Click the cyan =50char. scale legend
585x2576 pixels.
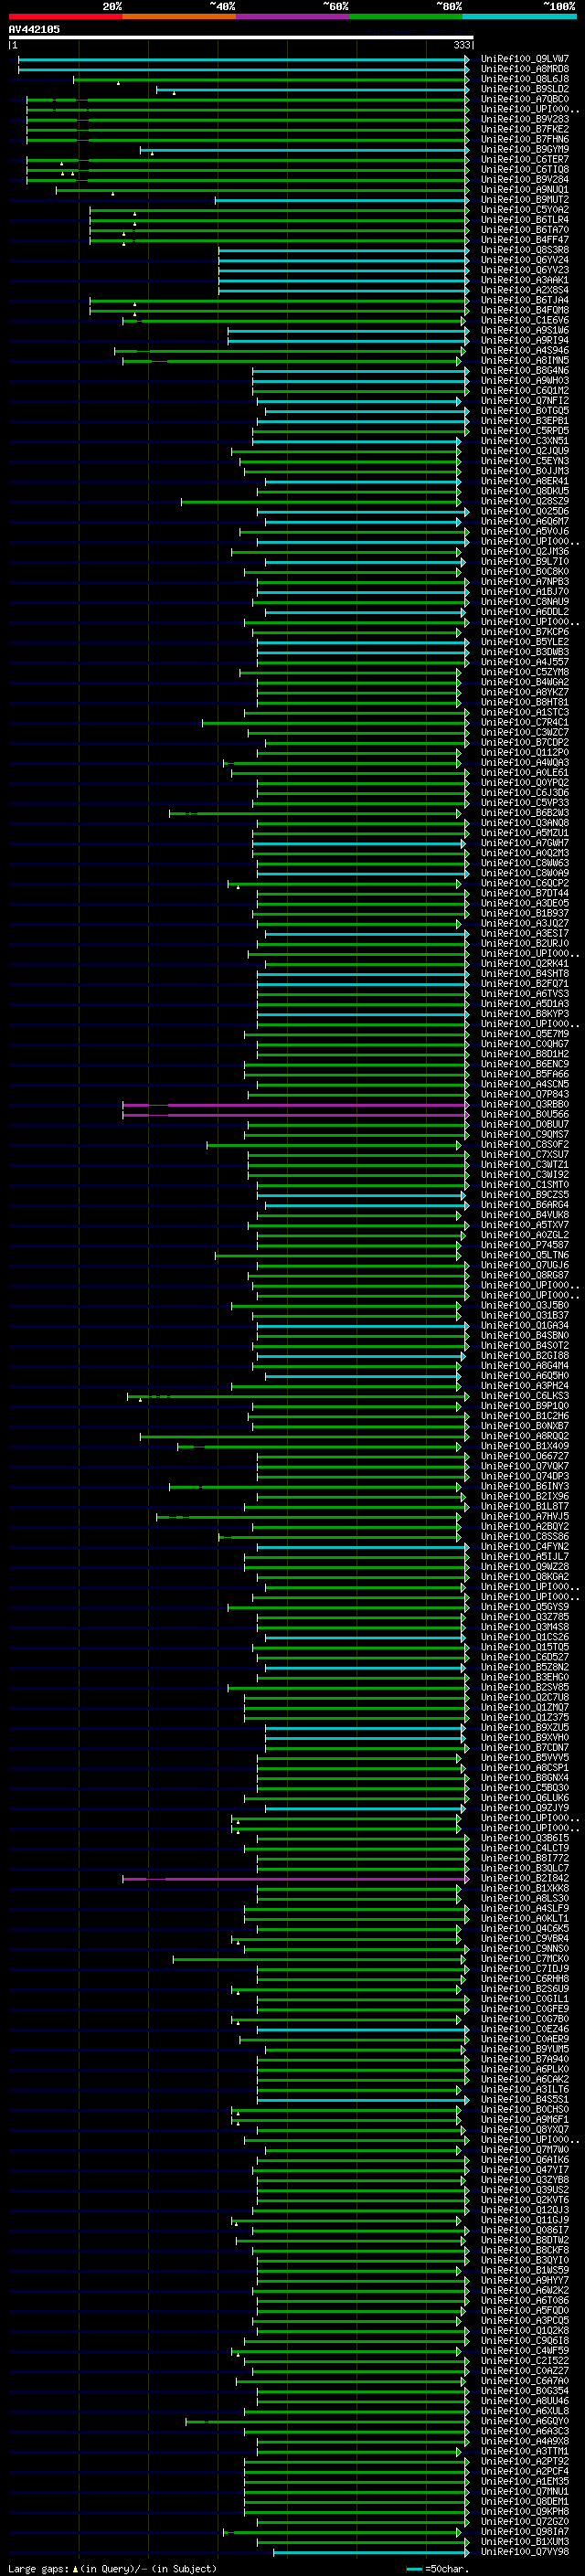tap(438, 2569)
